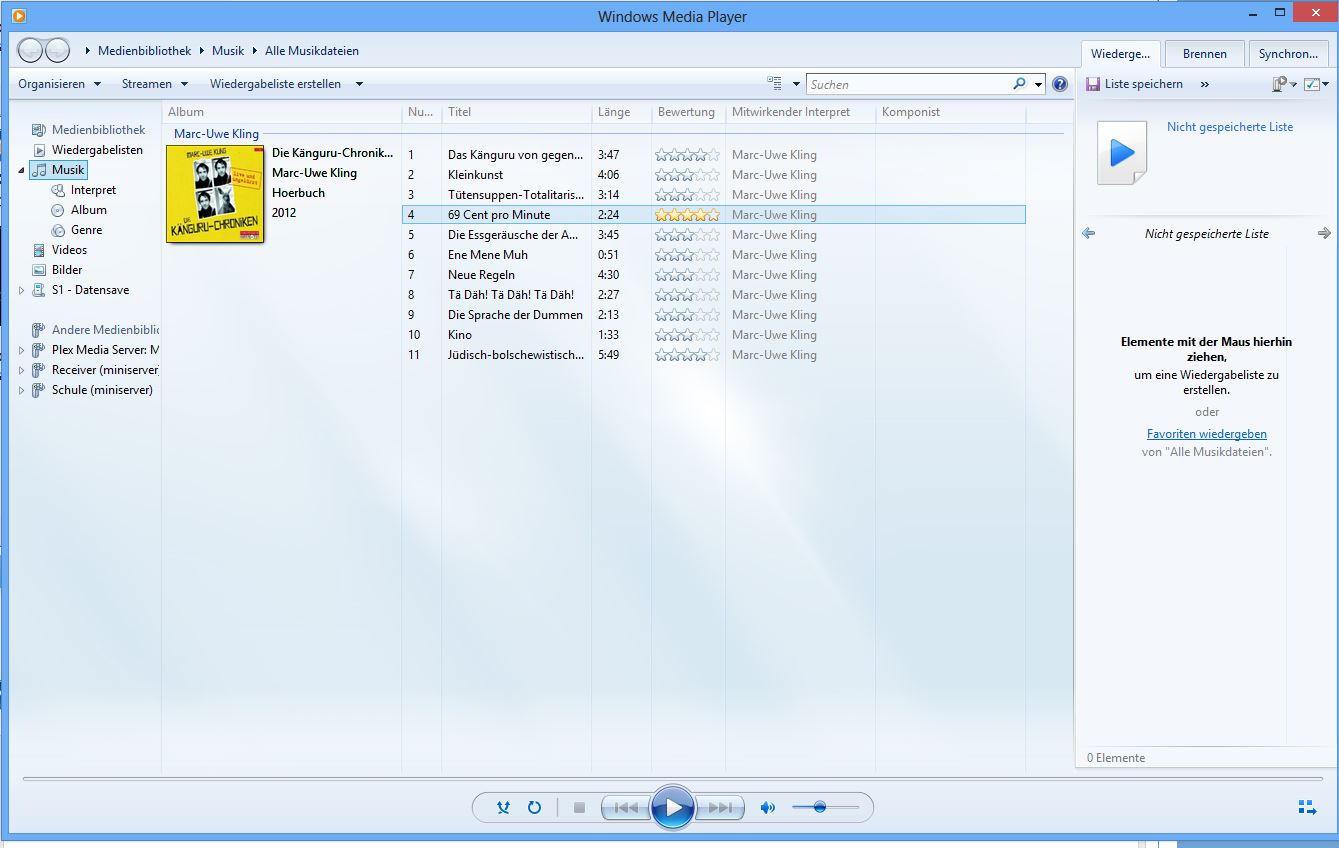Viewport: 1339px width, 848px height.
Task: Skip to the previous track
Action: click(x=626, y=807)
